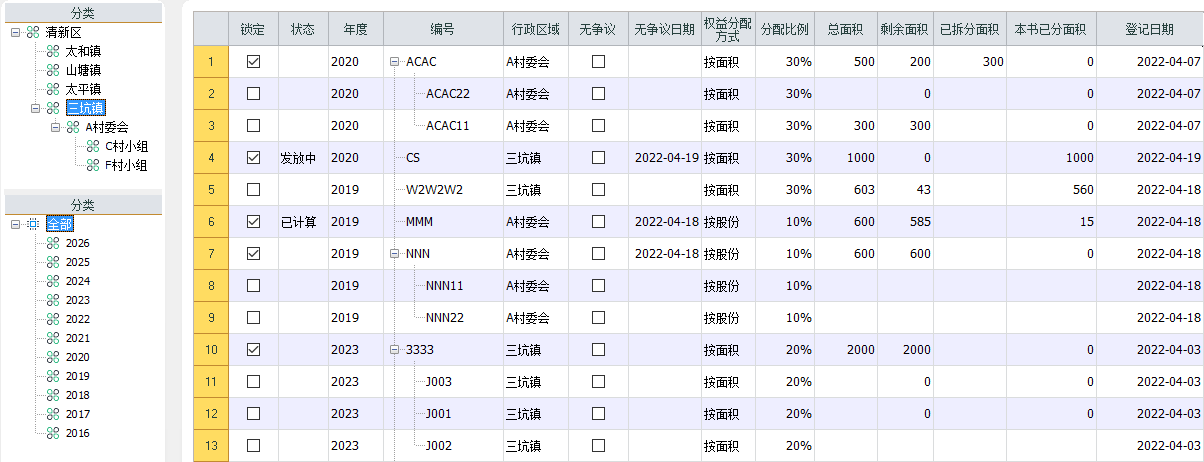This screenshot has width=1204, height=462.
Task: Click the icon beside year 2023
Action: [x=53, y=300]
